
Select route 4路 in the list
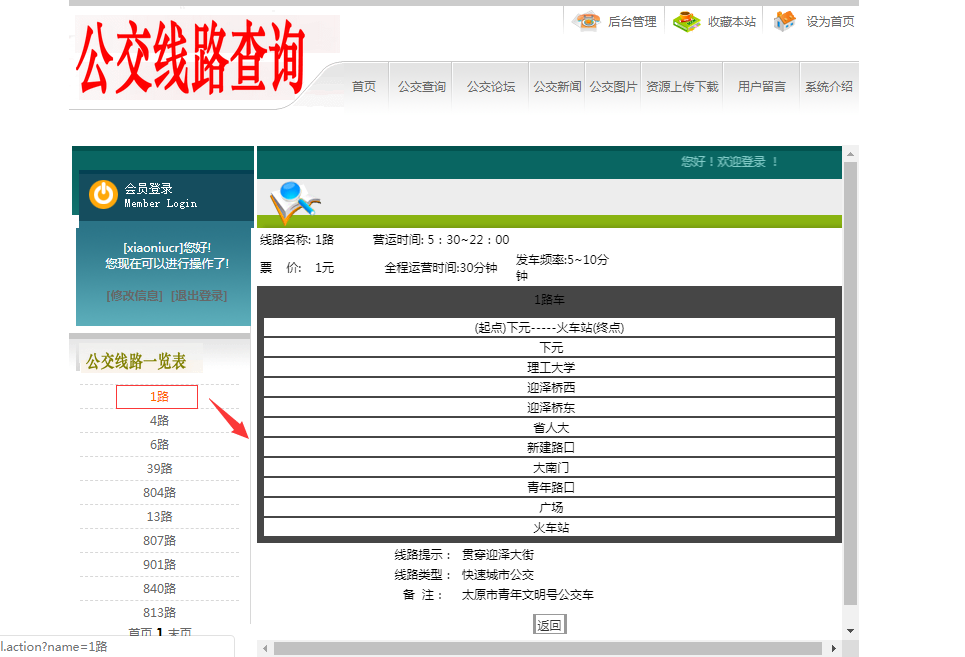[x=159, y=421]
